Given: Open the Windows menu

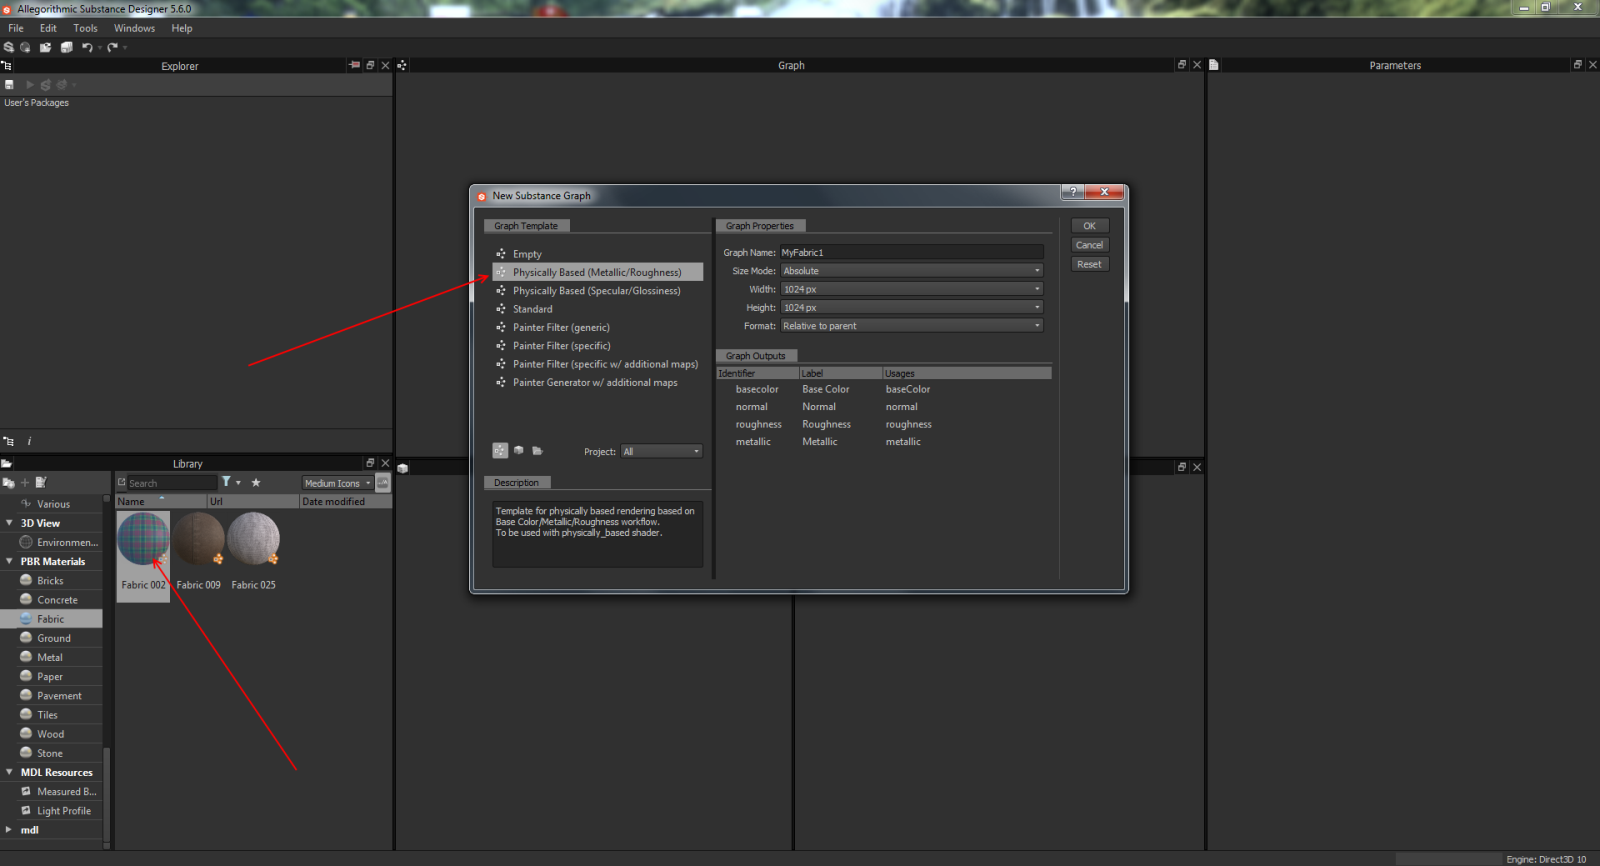Looking at the screenshot, I should (x=134, y=28).
